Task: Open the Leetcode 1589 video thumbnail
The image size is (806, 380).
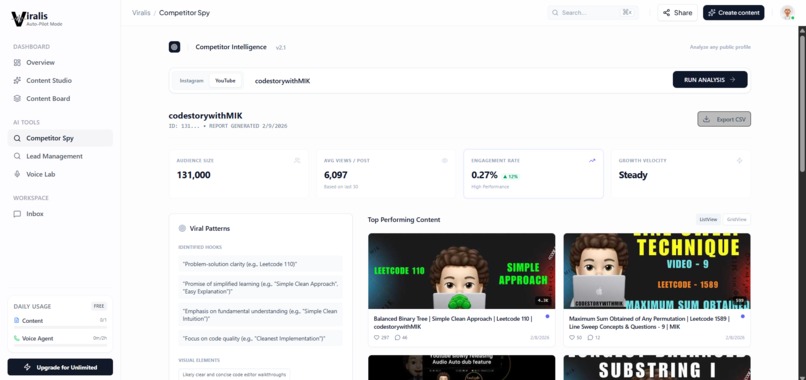Action: (657, 271)
